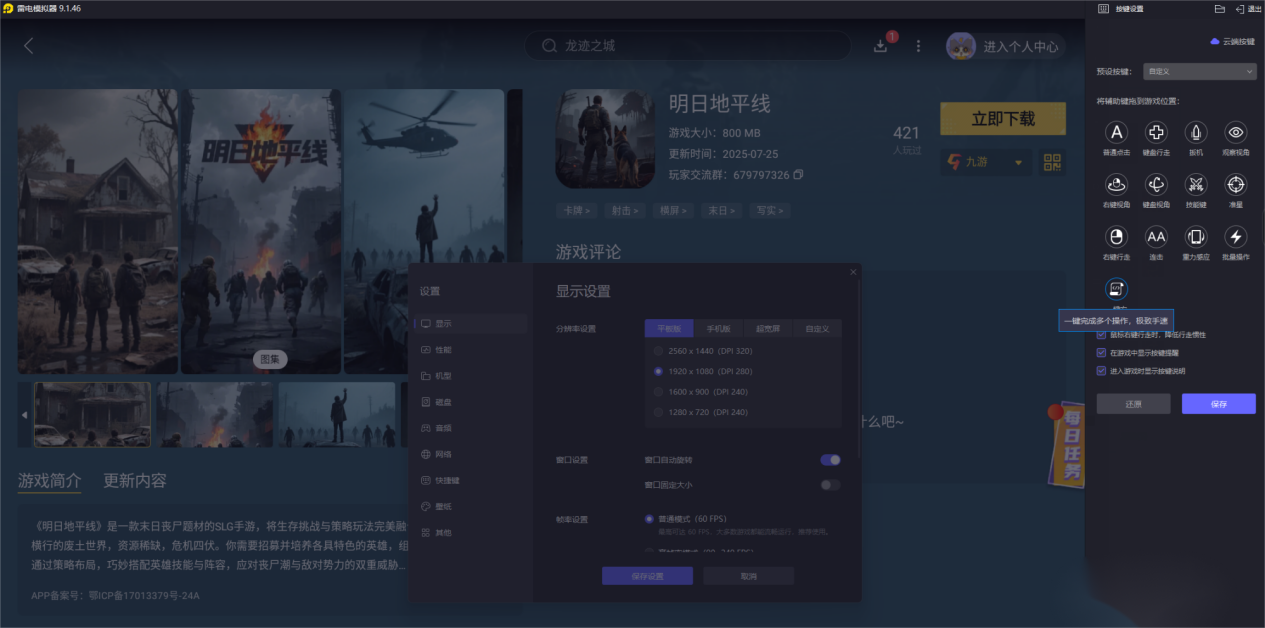Screen dimensions: 1265x628
Task: Select the 重力感应 (gravity) key icon
Action: (x=1196, y=237)
